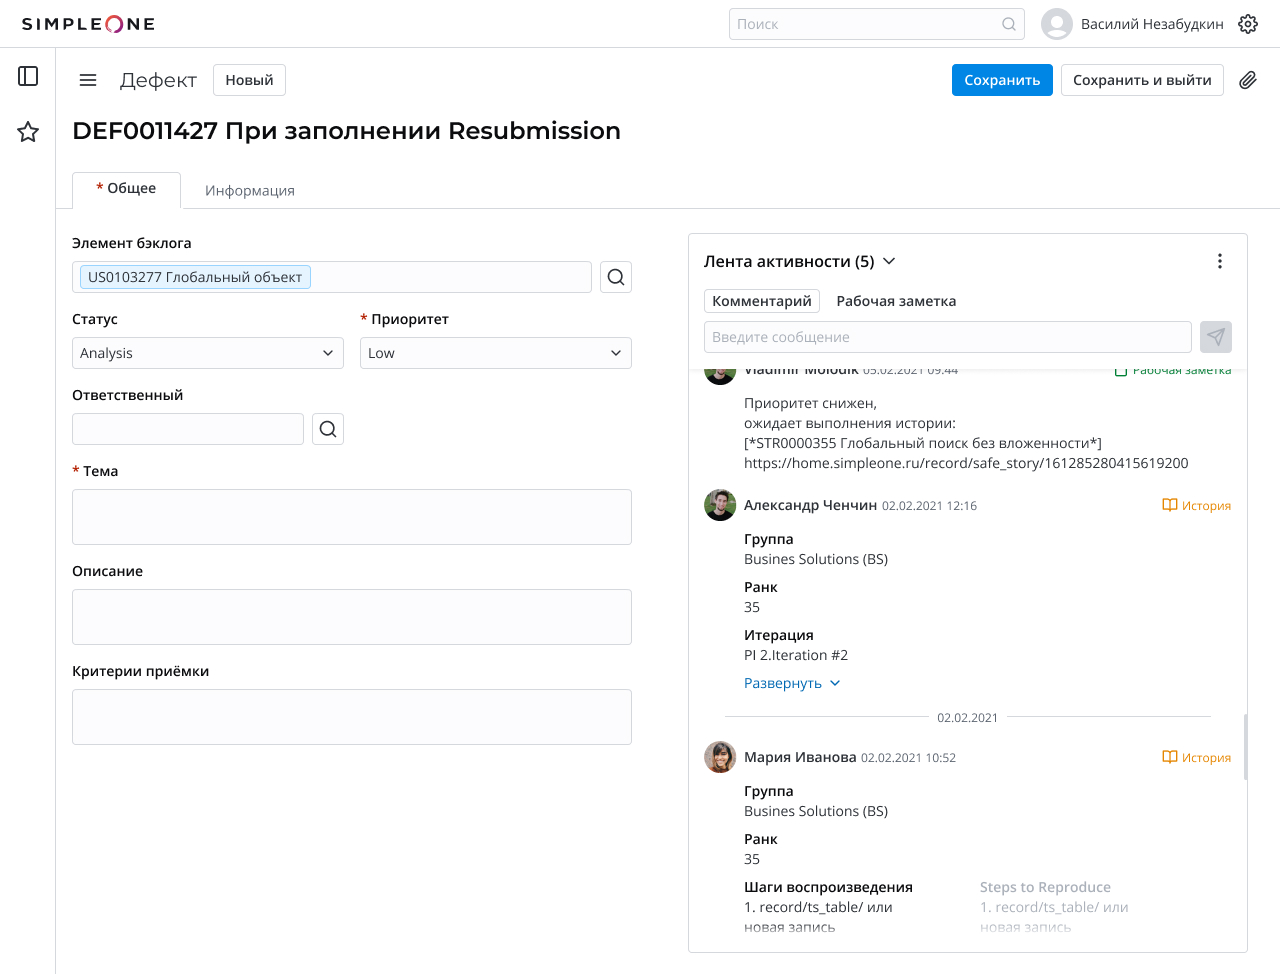Switch to the Информация tab
1280x974 pixels.
coord(250,190)
